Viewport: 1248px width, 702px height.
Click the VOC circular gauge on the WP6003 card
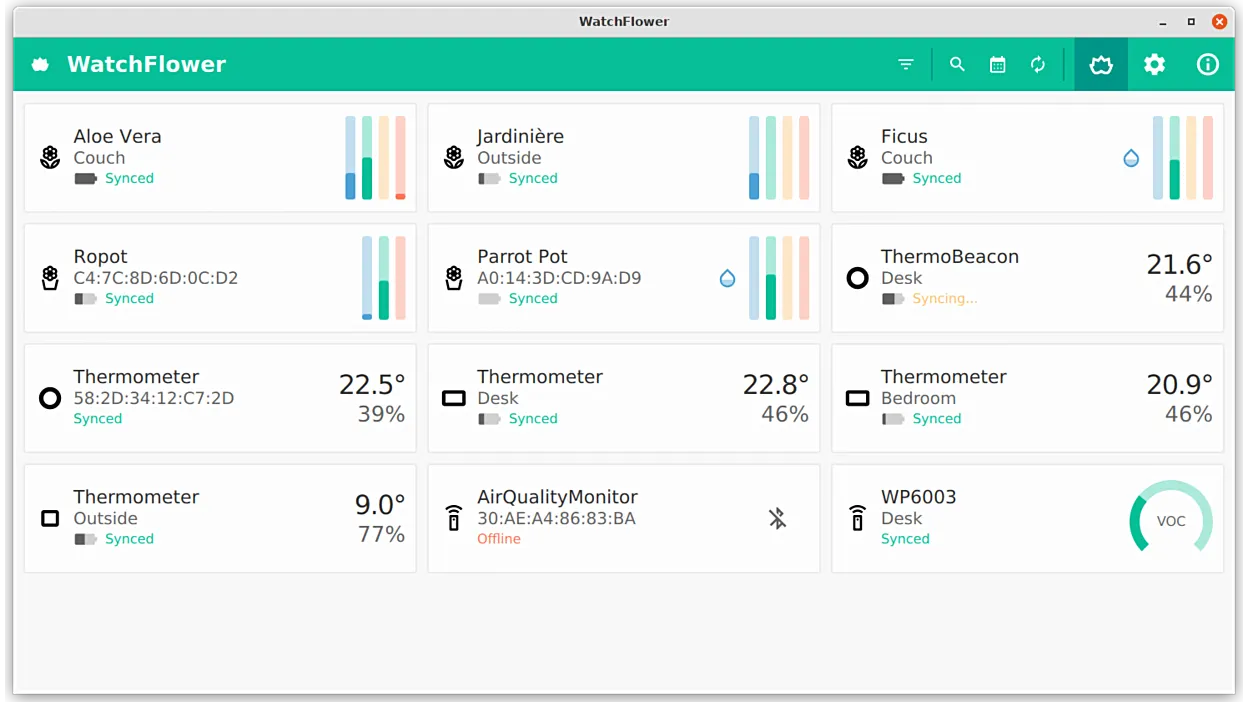[x=1171, y=516]
